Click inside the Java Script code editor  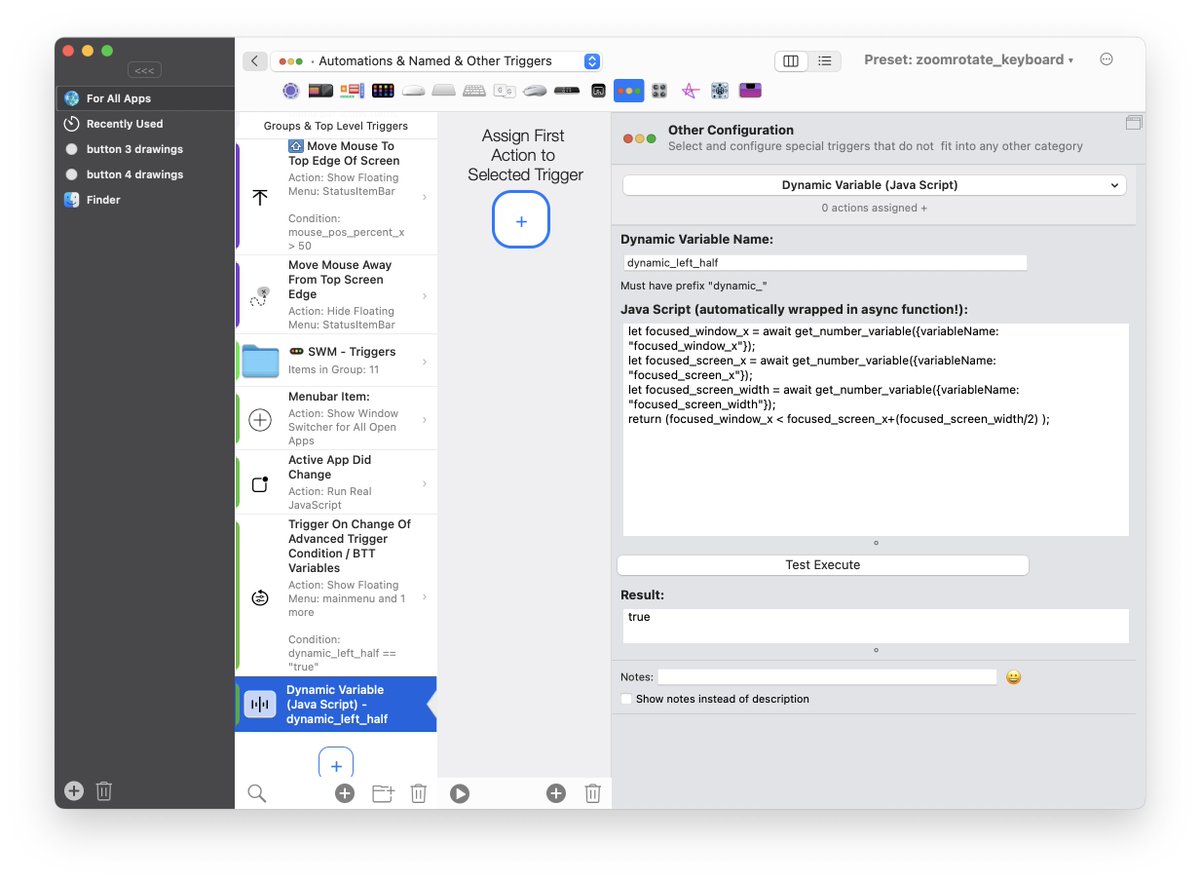(x=876, y=429)
